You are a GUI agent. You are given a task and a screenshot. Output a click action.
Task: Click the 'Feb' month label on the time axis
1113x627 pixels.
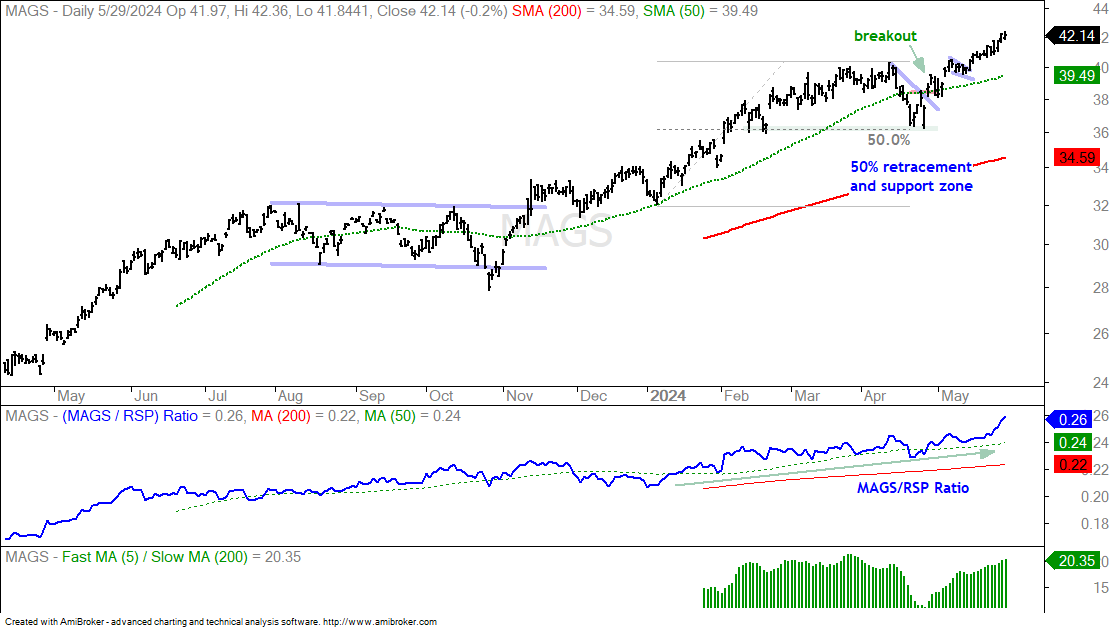point(736,396)
